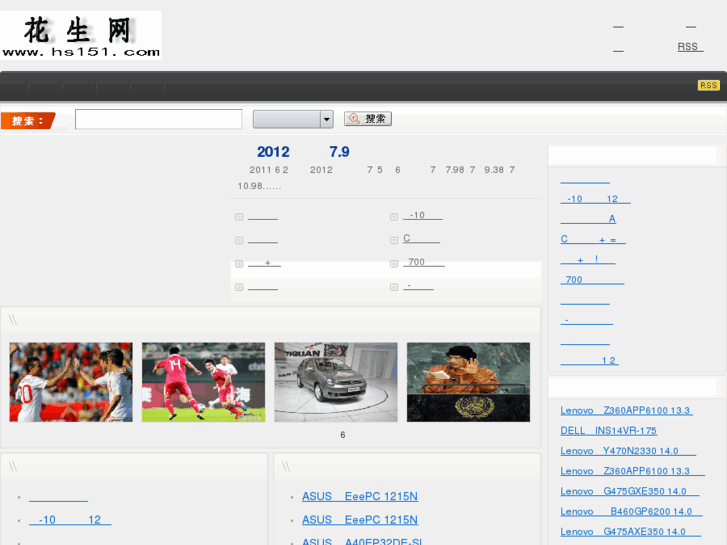The height and width of the screenshot is (545, 727).
Task: Click bullet icon beside the -10 news link
Action: click(394, 217)
